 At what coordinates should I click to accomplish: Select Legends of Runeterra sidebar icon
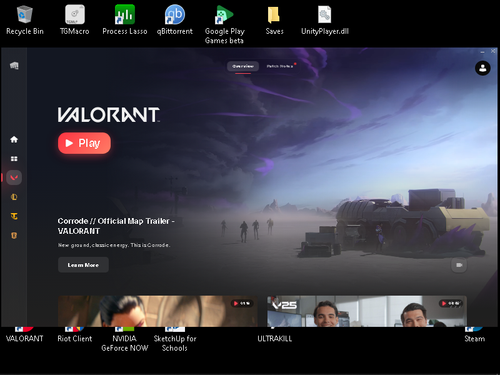pos(14,236)
